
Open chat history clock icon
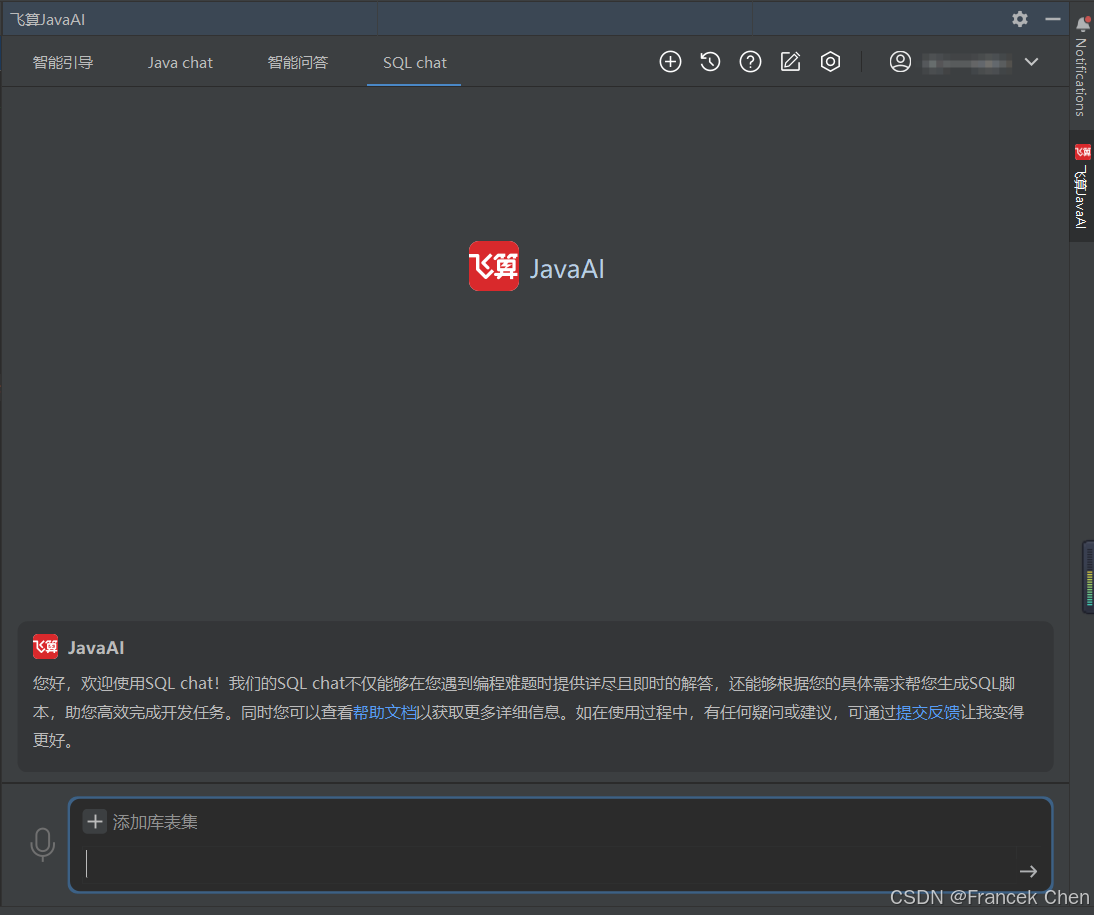pyautogui.click(x=710, y=62)
